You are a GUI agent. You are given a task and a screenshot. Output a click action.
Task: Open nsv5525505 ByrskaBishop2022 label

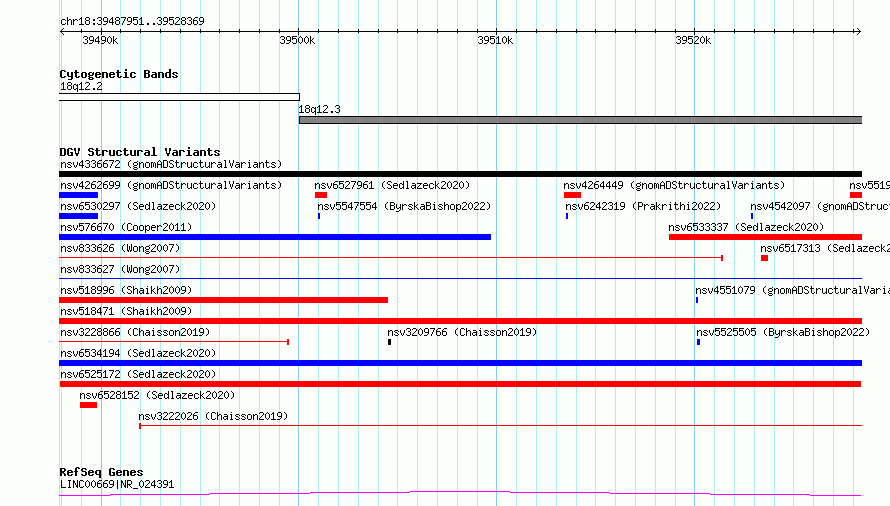(783, 332)
